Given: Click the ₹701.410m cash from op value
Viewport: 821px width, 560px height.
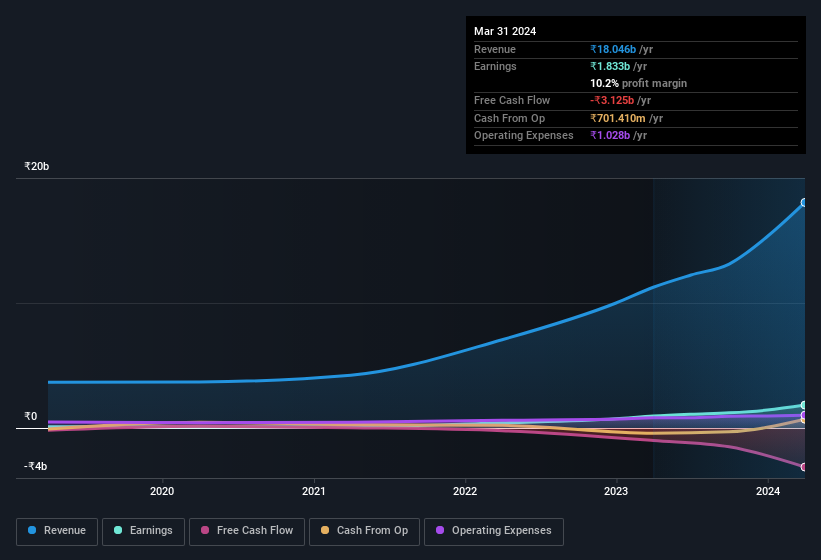Looking at the screenshot, I should click(x=618, y=118).
